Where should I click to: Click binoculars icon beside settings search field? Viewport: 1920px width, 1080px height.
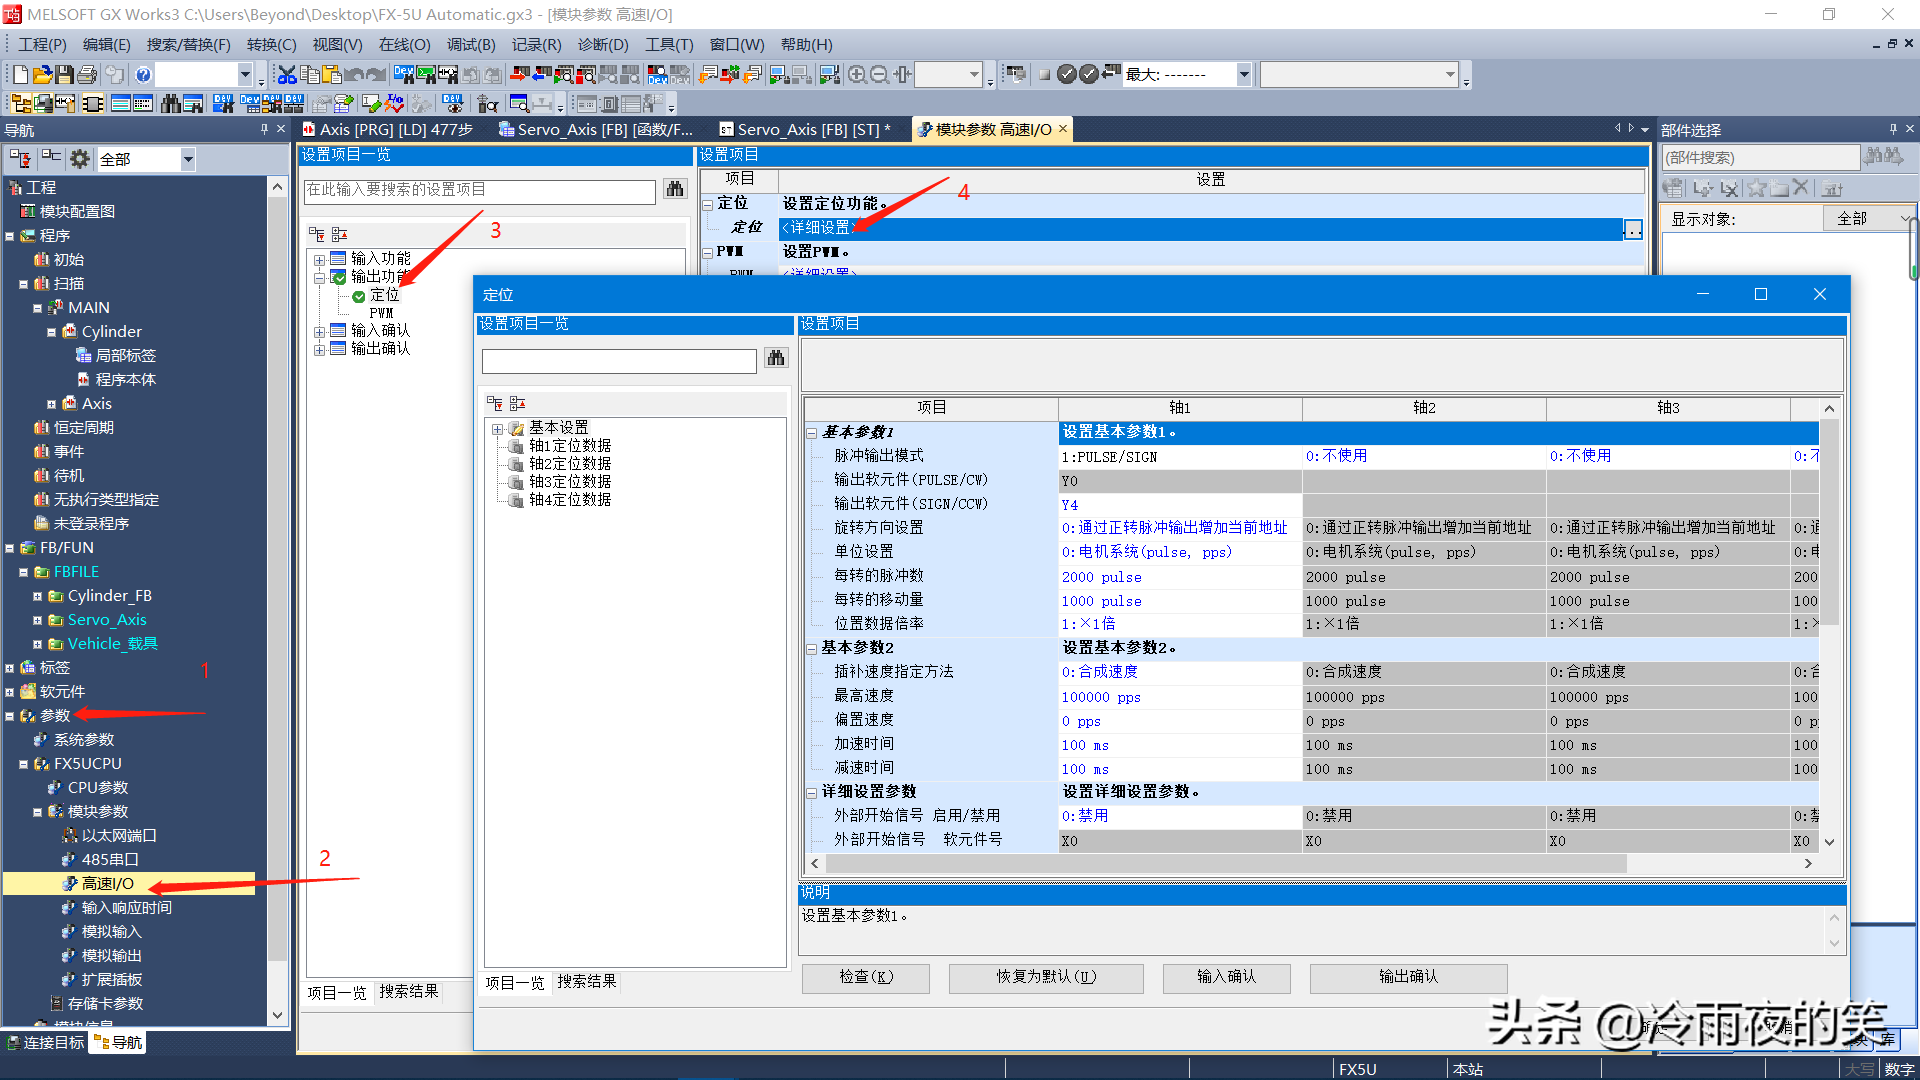675,190
